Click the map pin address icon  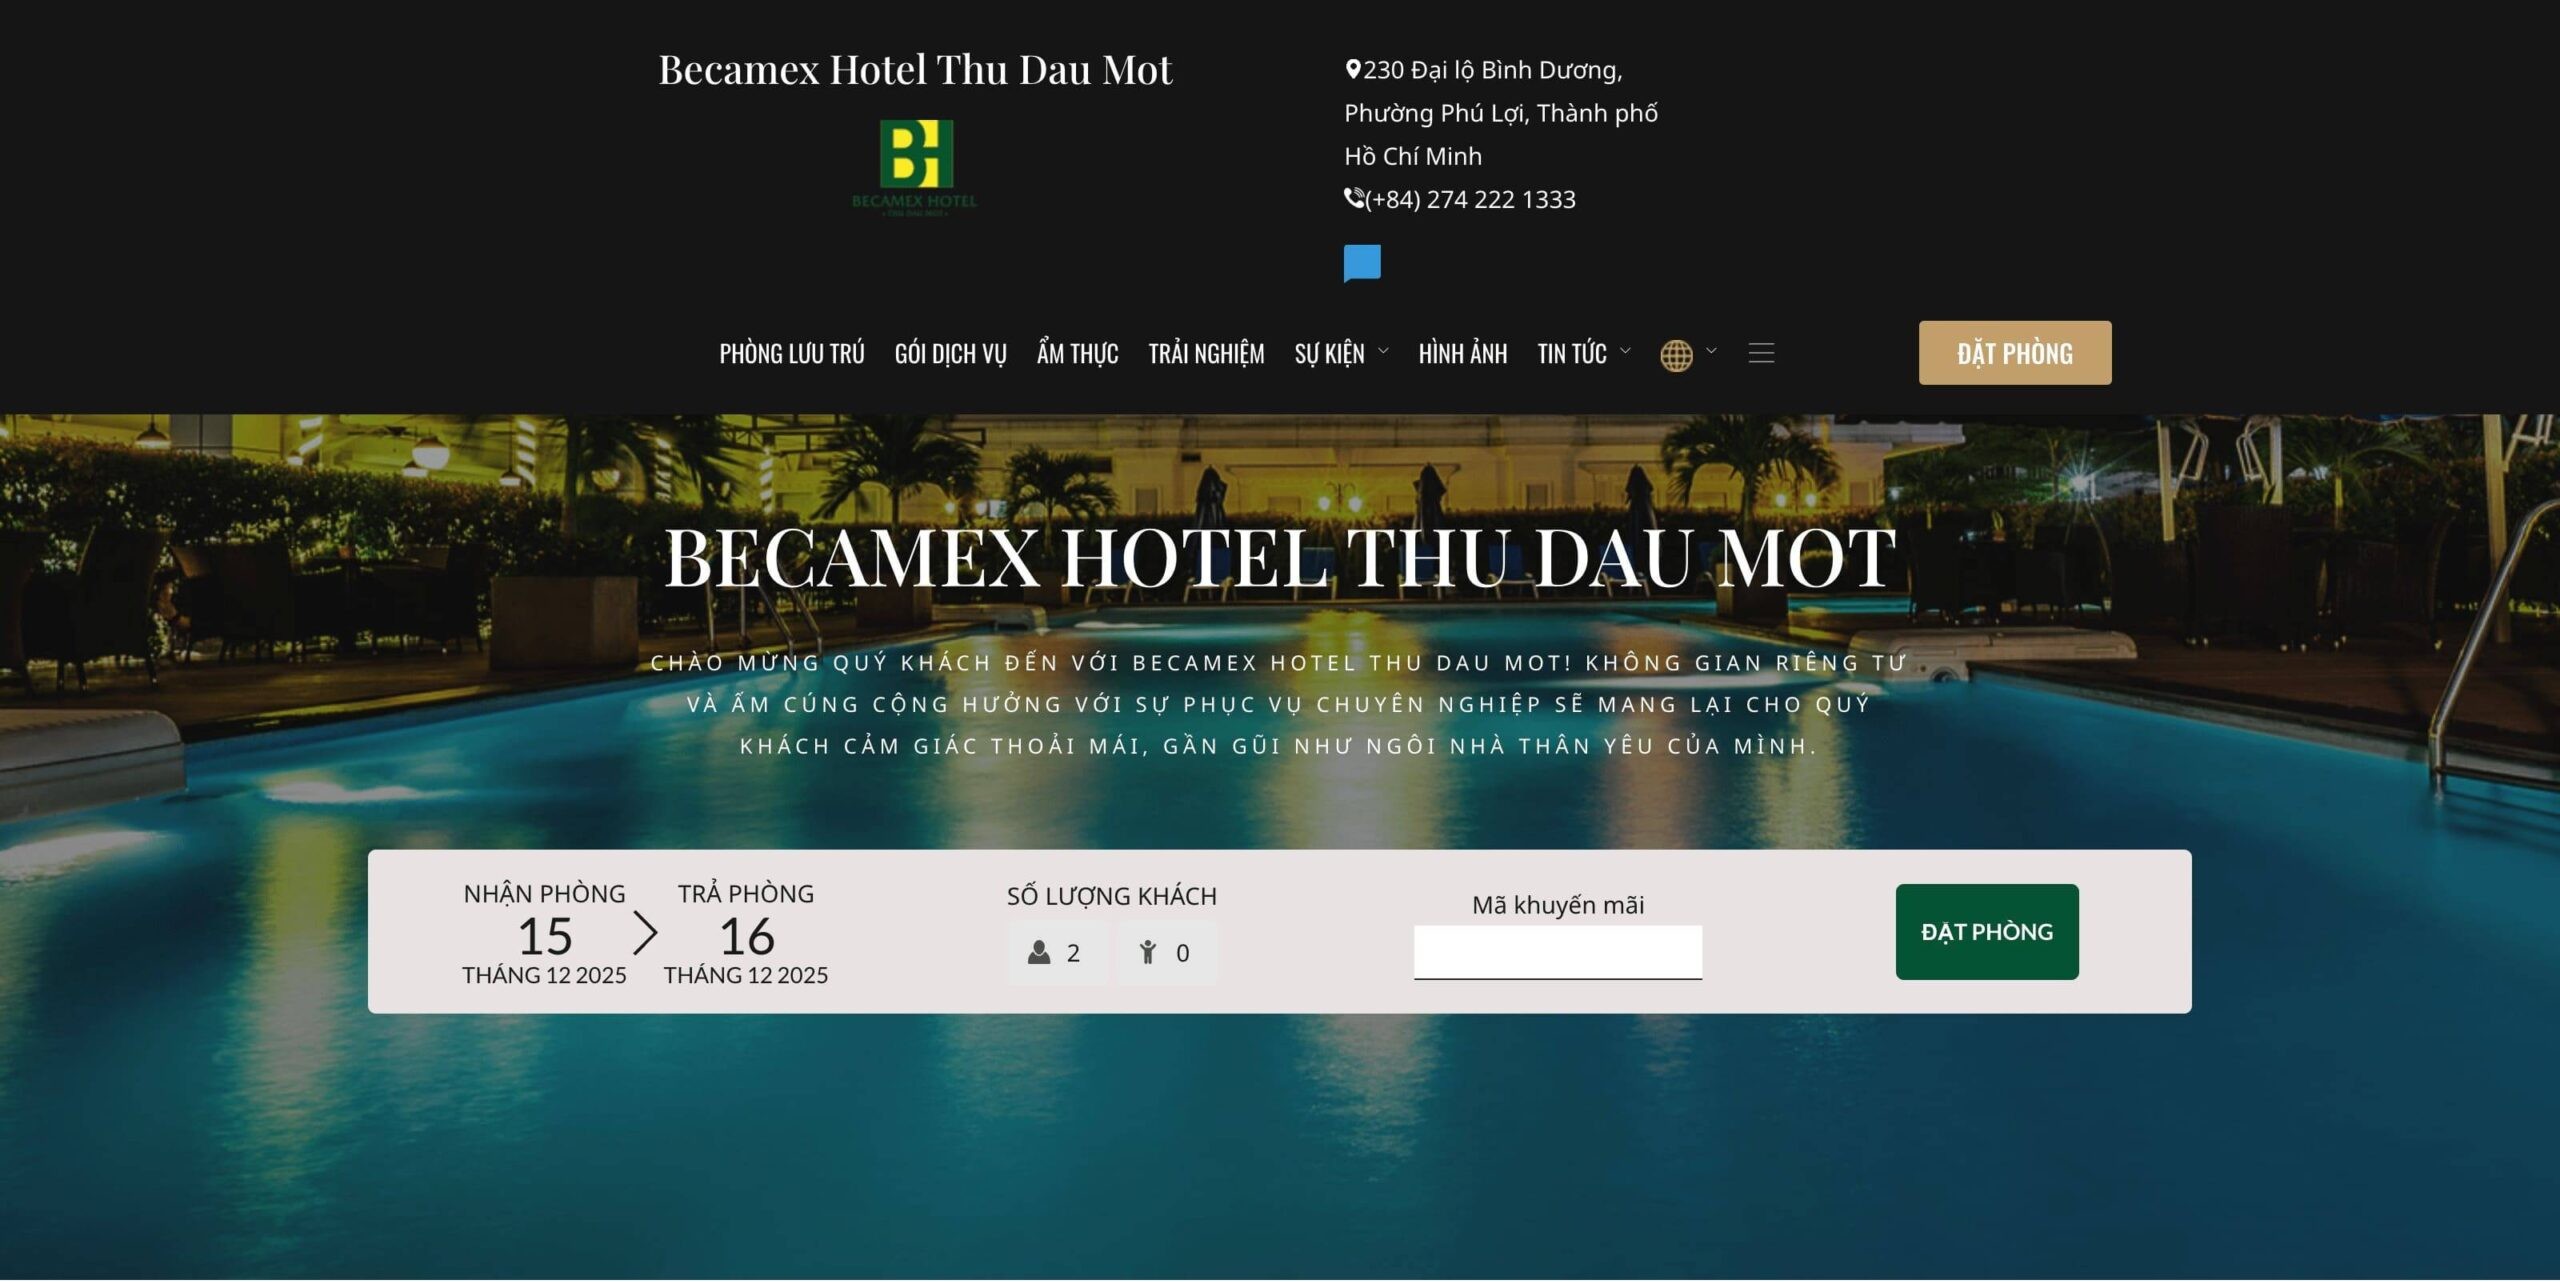1352,69
